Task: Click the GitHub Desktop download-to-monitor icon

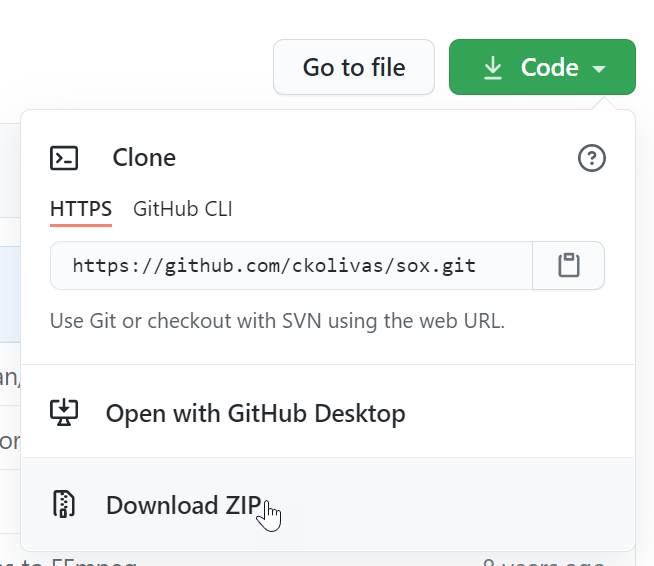Action: point(64,412)
